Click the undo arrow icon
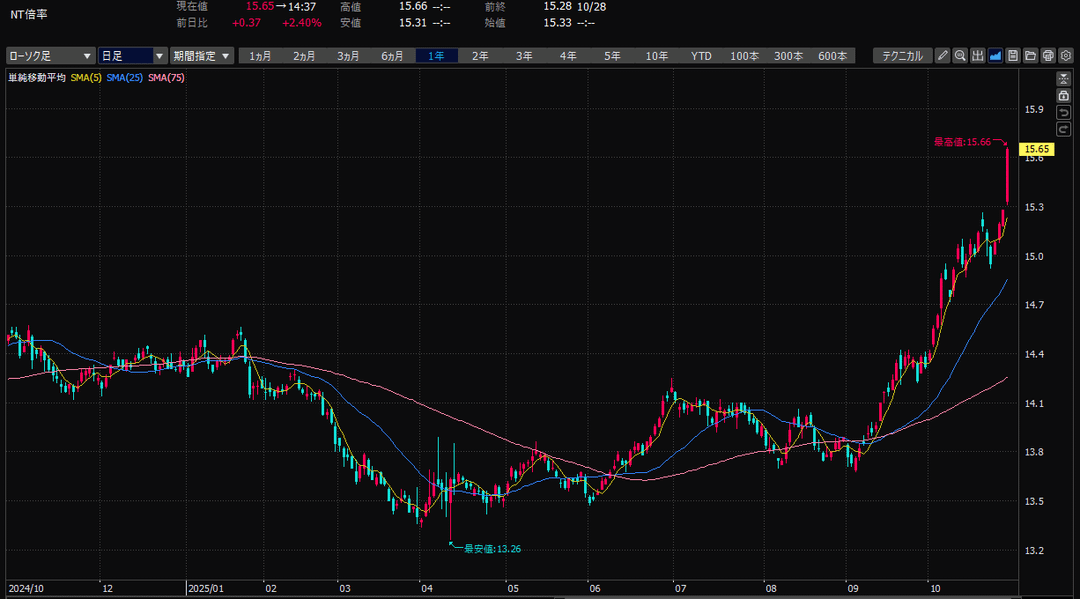This screenshot has width=1080, height=599. coord(1065,112)
